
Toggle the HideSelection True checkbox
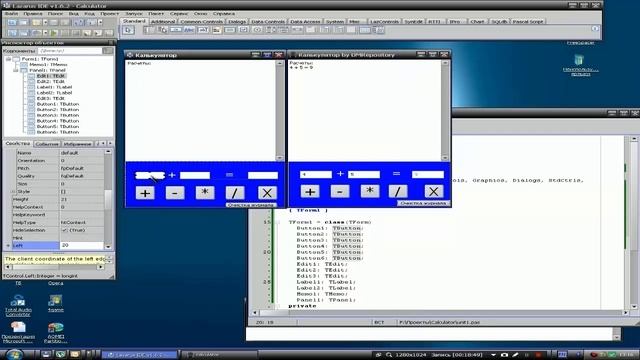[64, 230]
